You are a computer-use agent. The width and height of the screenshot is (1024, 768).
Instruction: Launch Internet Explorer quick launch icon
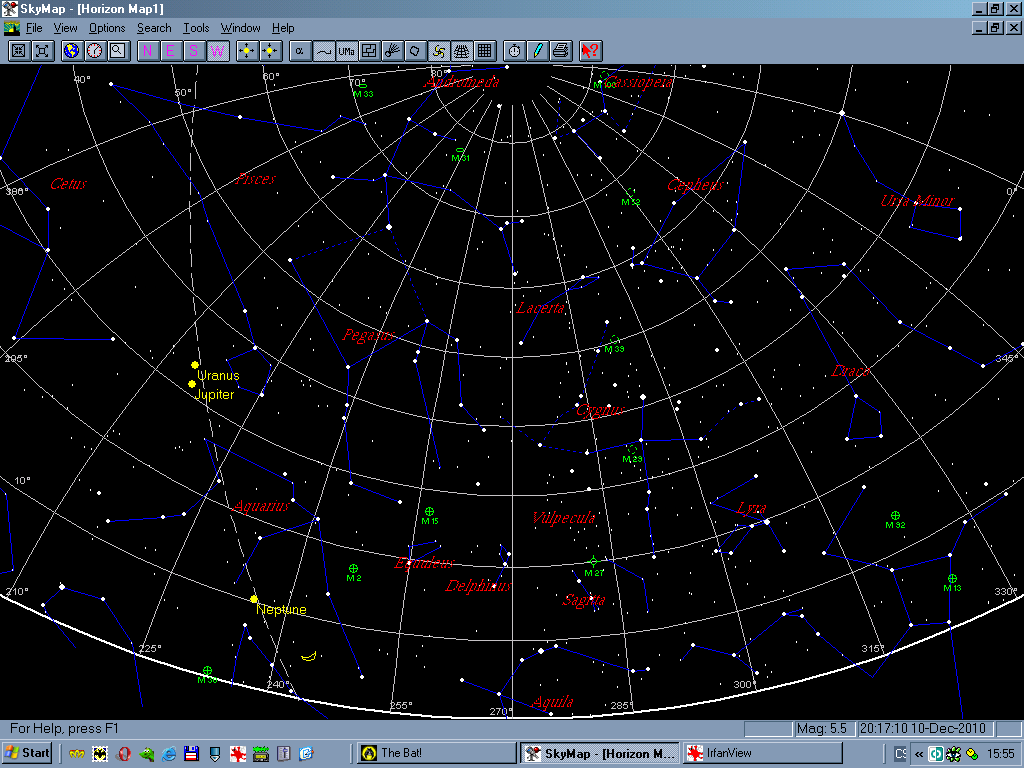pos(169,754)
